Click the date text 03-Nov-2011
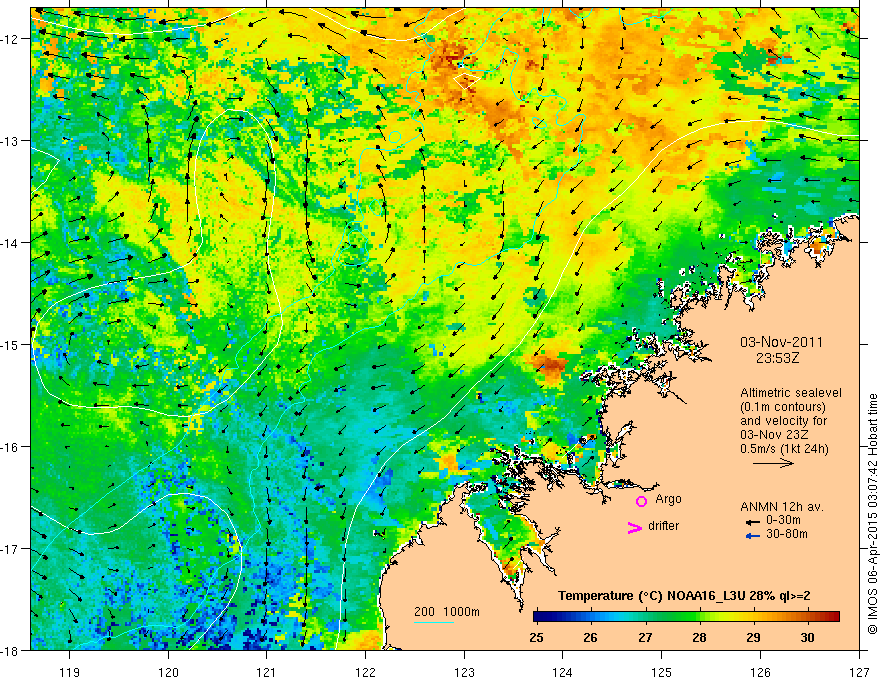Screen dimensions: 880x680 coord(781,342)
